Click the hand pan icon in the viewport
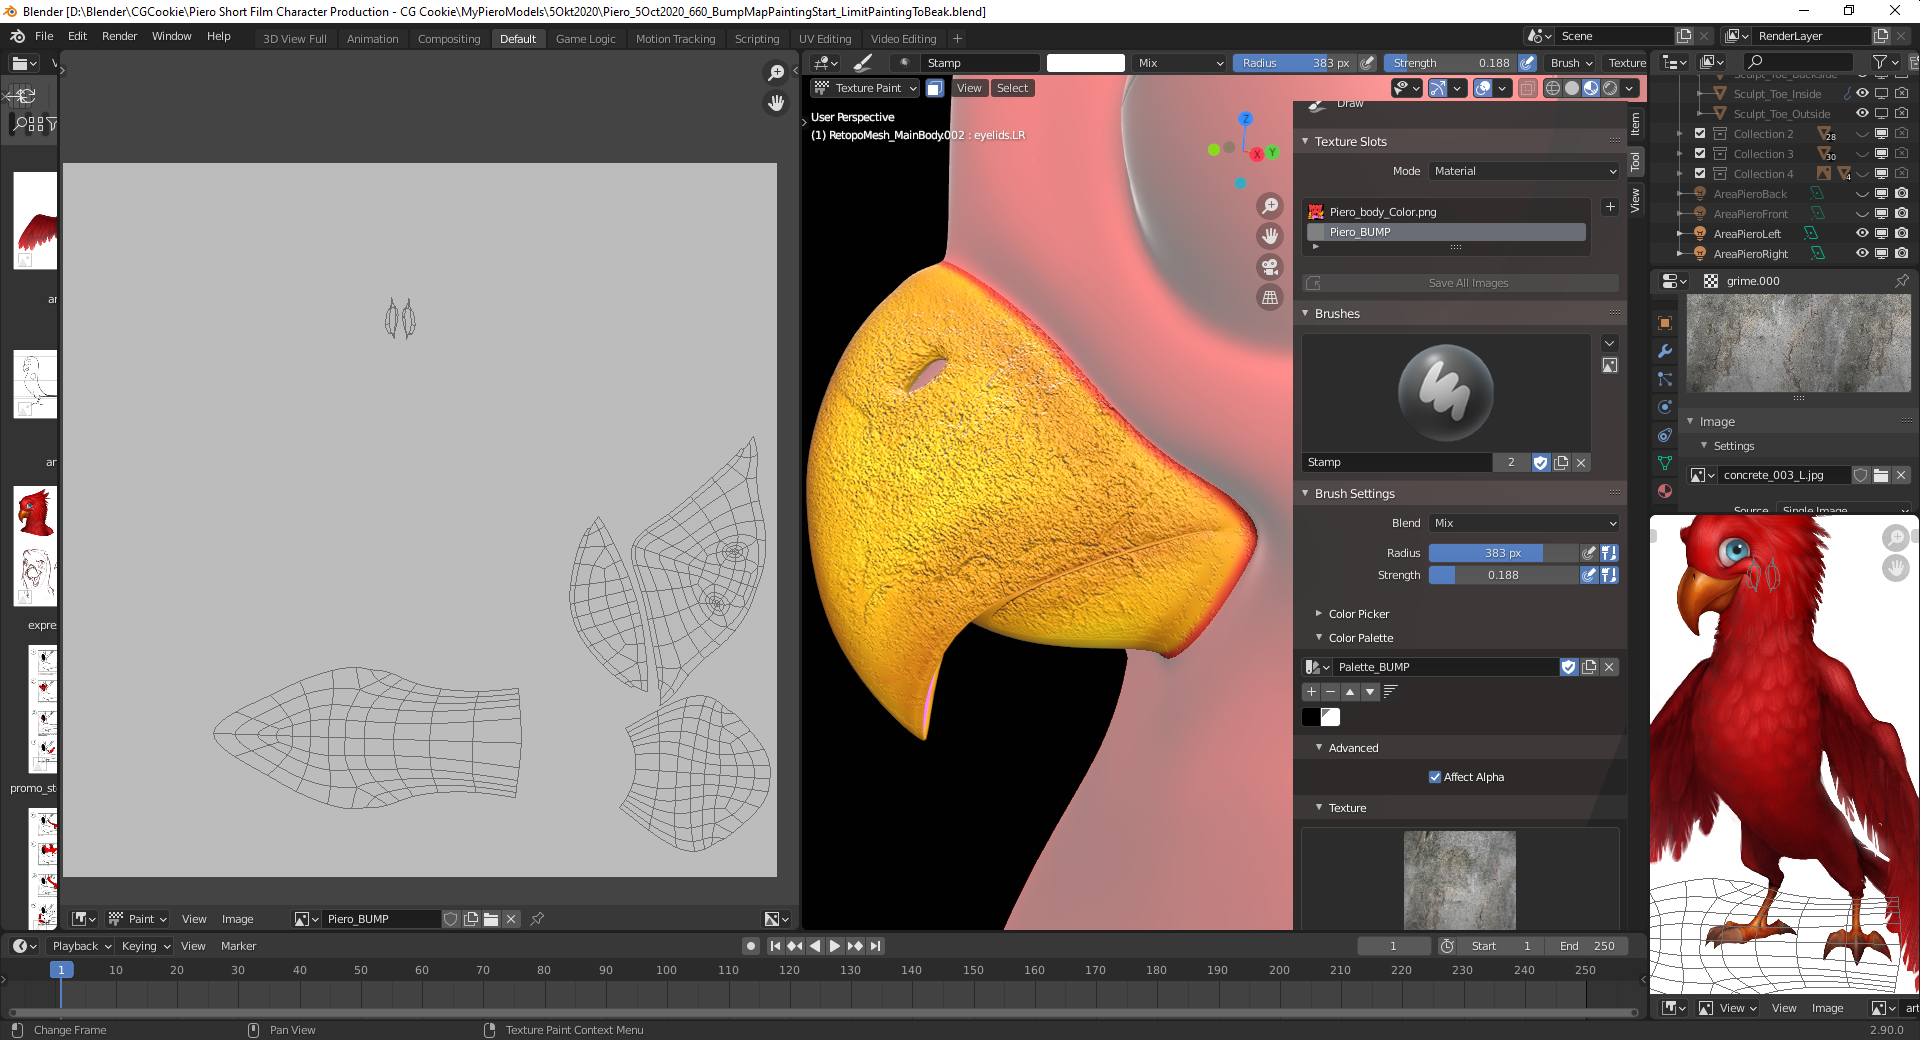 pyautogui.click(x=1269, y=236)
